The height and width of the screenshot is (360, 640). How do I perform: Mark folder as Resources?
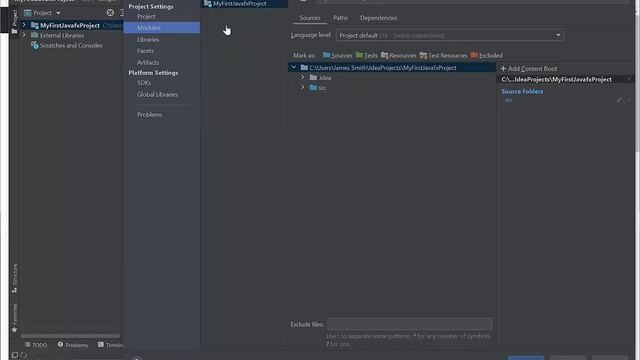coord(398,56)
